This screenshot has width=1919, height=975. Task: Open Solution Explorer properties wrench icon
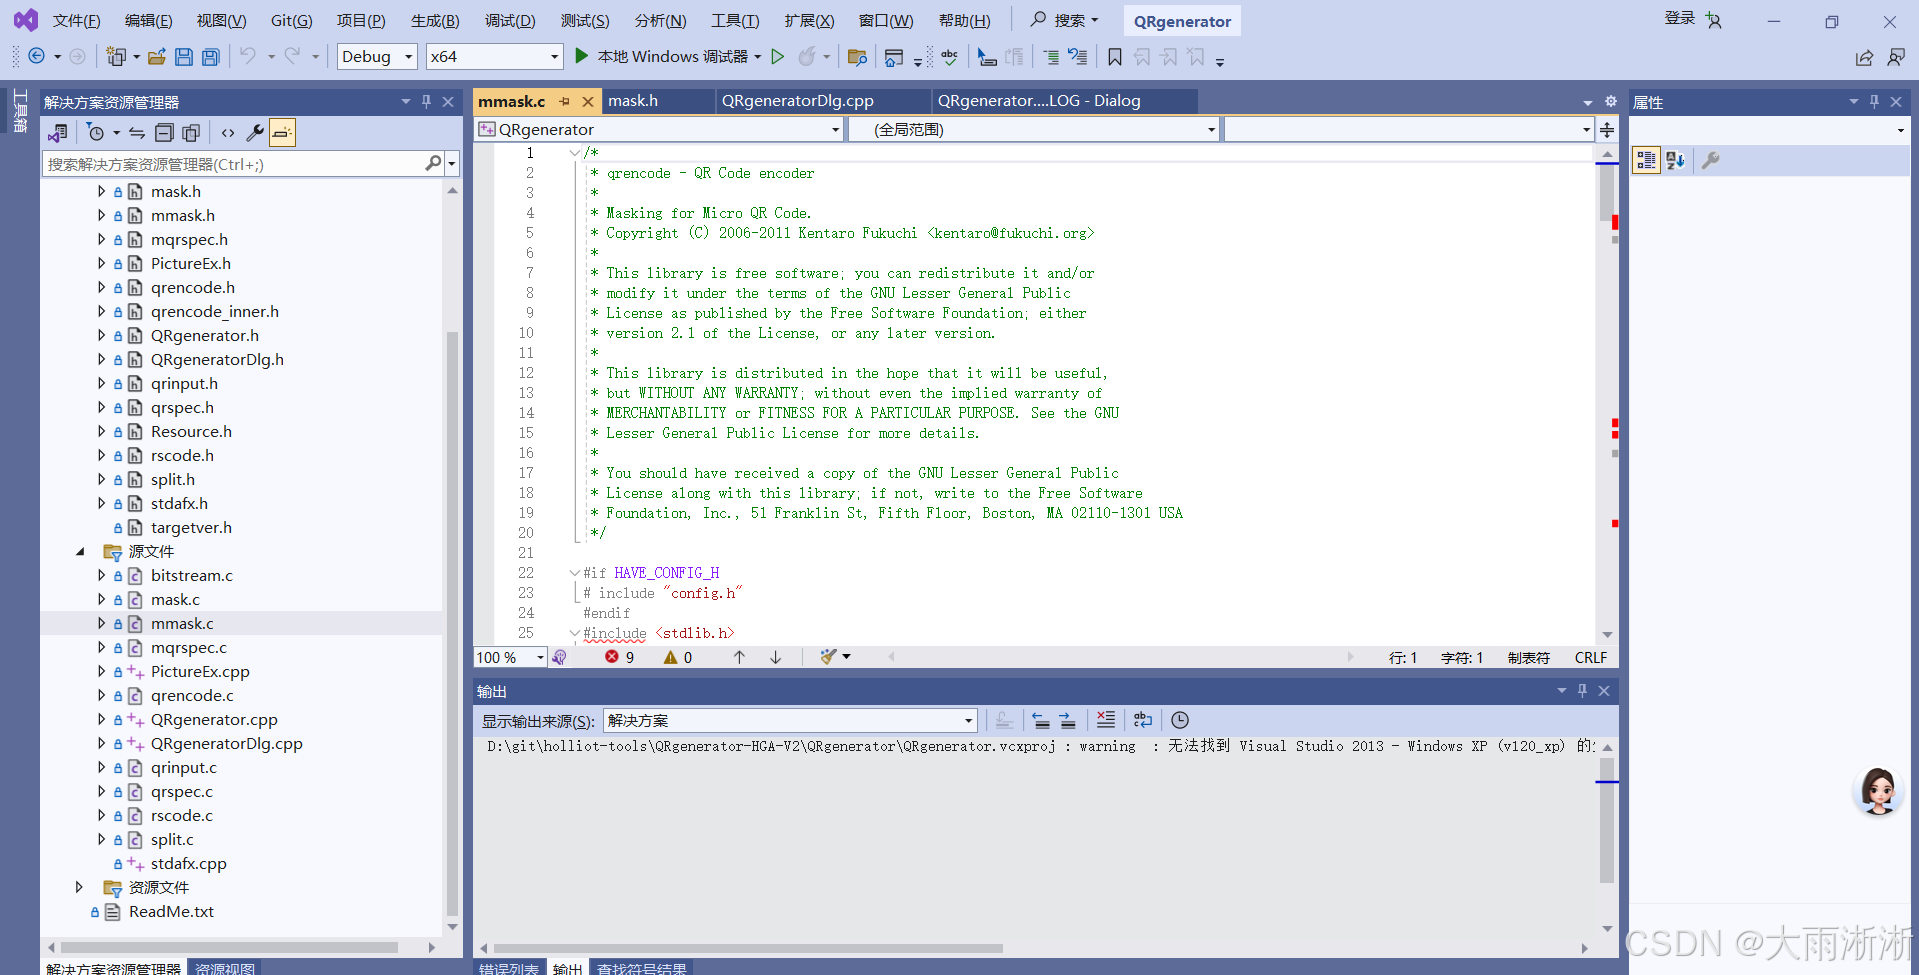click(x=255, y=132)
